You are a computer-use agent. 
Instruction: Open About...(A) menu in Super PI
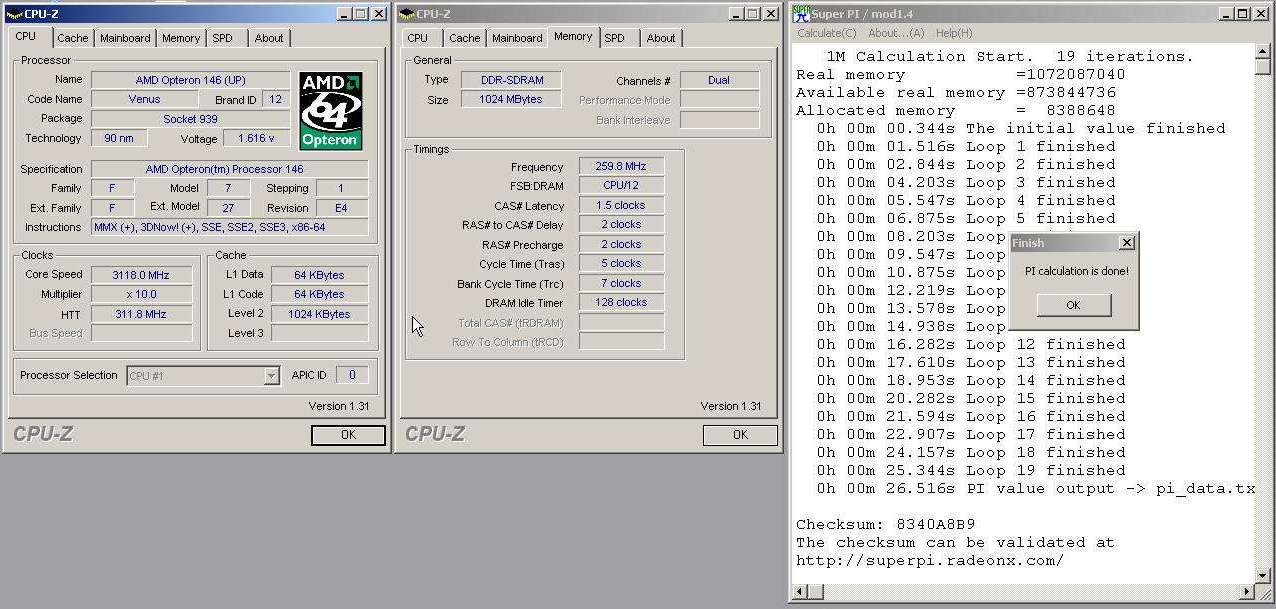[896, 33]
